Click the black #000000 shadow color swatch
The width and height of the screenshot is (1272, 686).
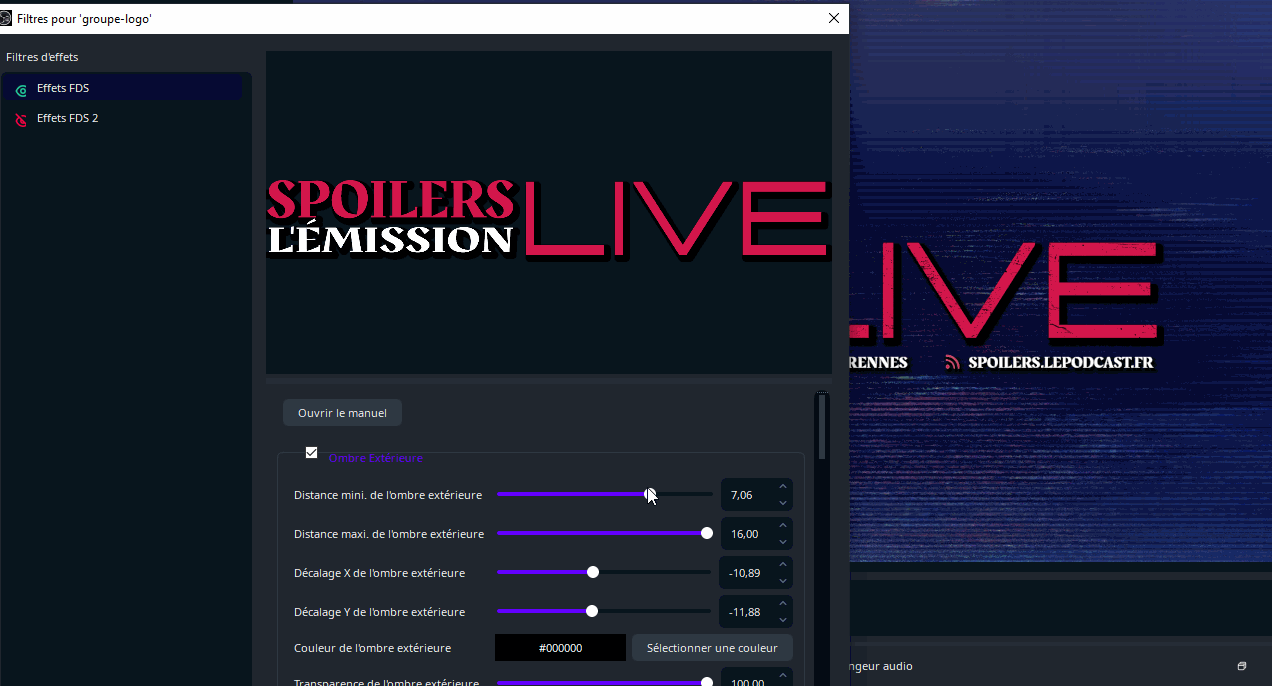[x=560, y=648]
